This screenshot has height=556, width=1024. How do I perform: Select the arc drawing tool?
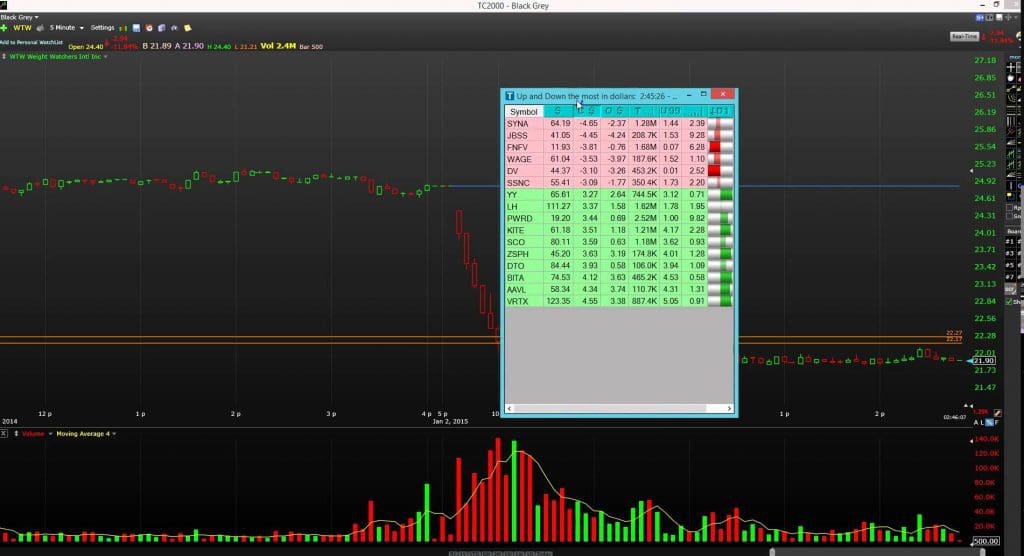1012,99
